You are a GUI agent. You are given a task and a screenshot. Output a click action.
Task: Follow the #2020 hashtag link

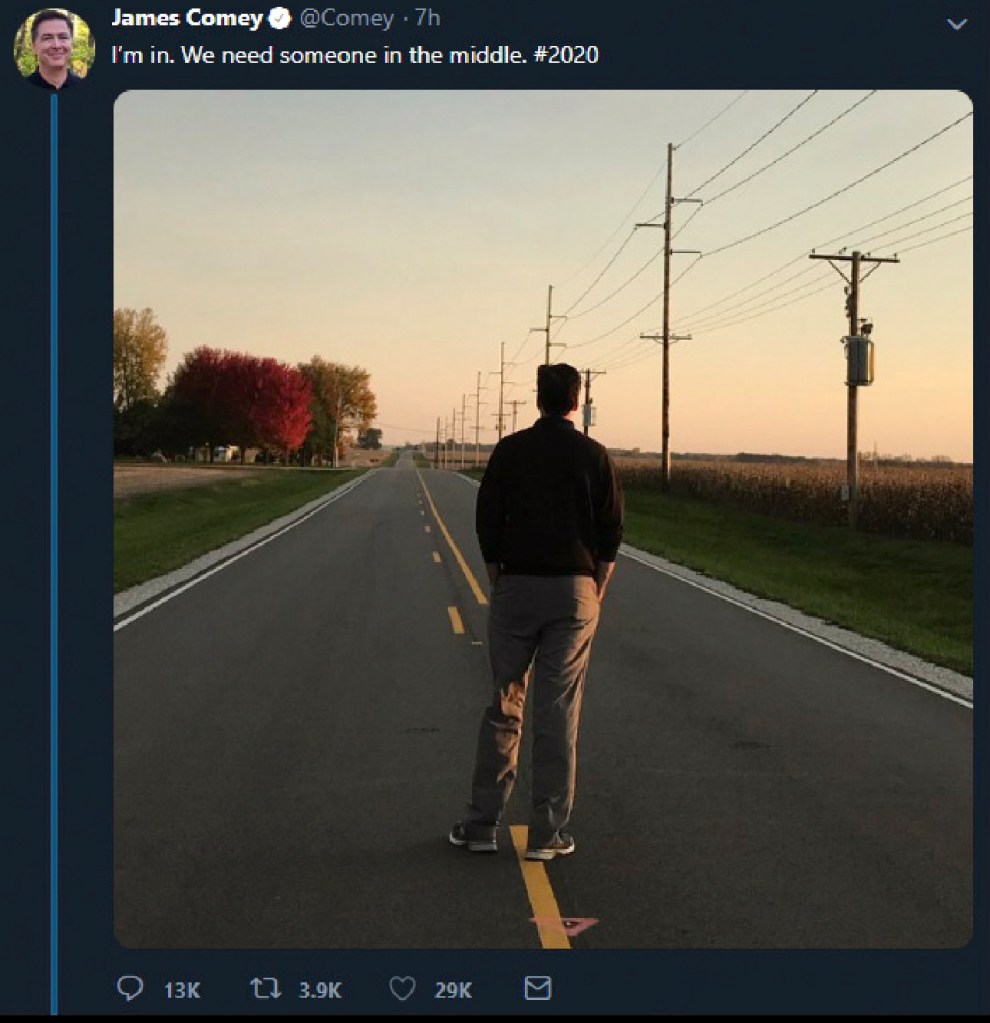pos(566,55)
